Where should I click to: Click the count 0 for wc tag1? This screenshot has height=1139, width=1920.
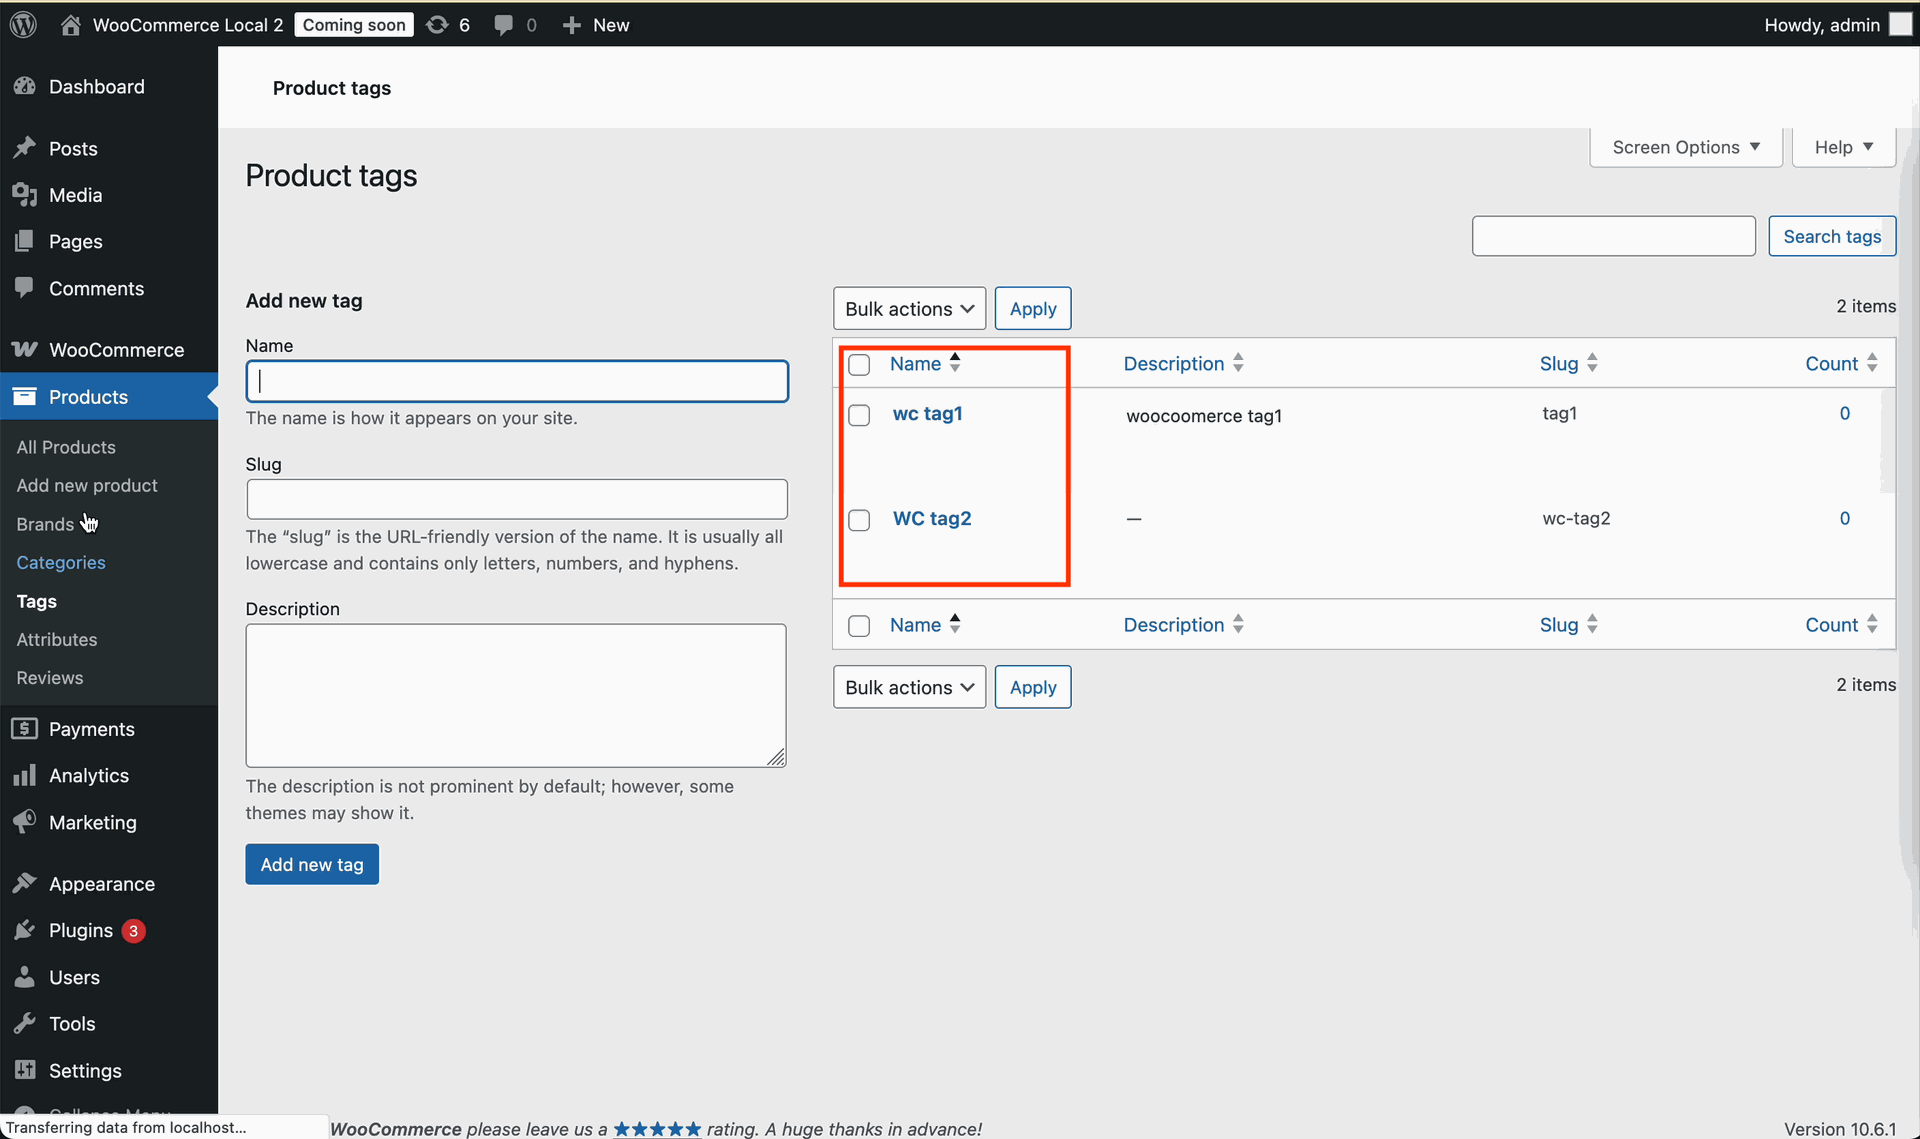(x=1845, y=413)
